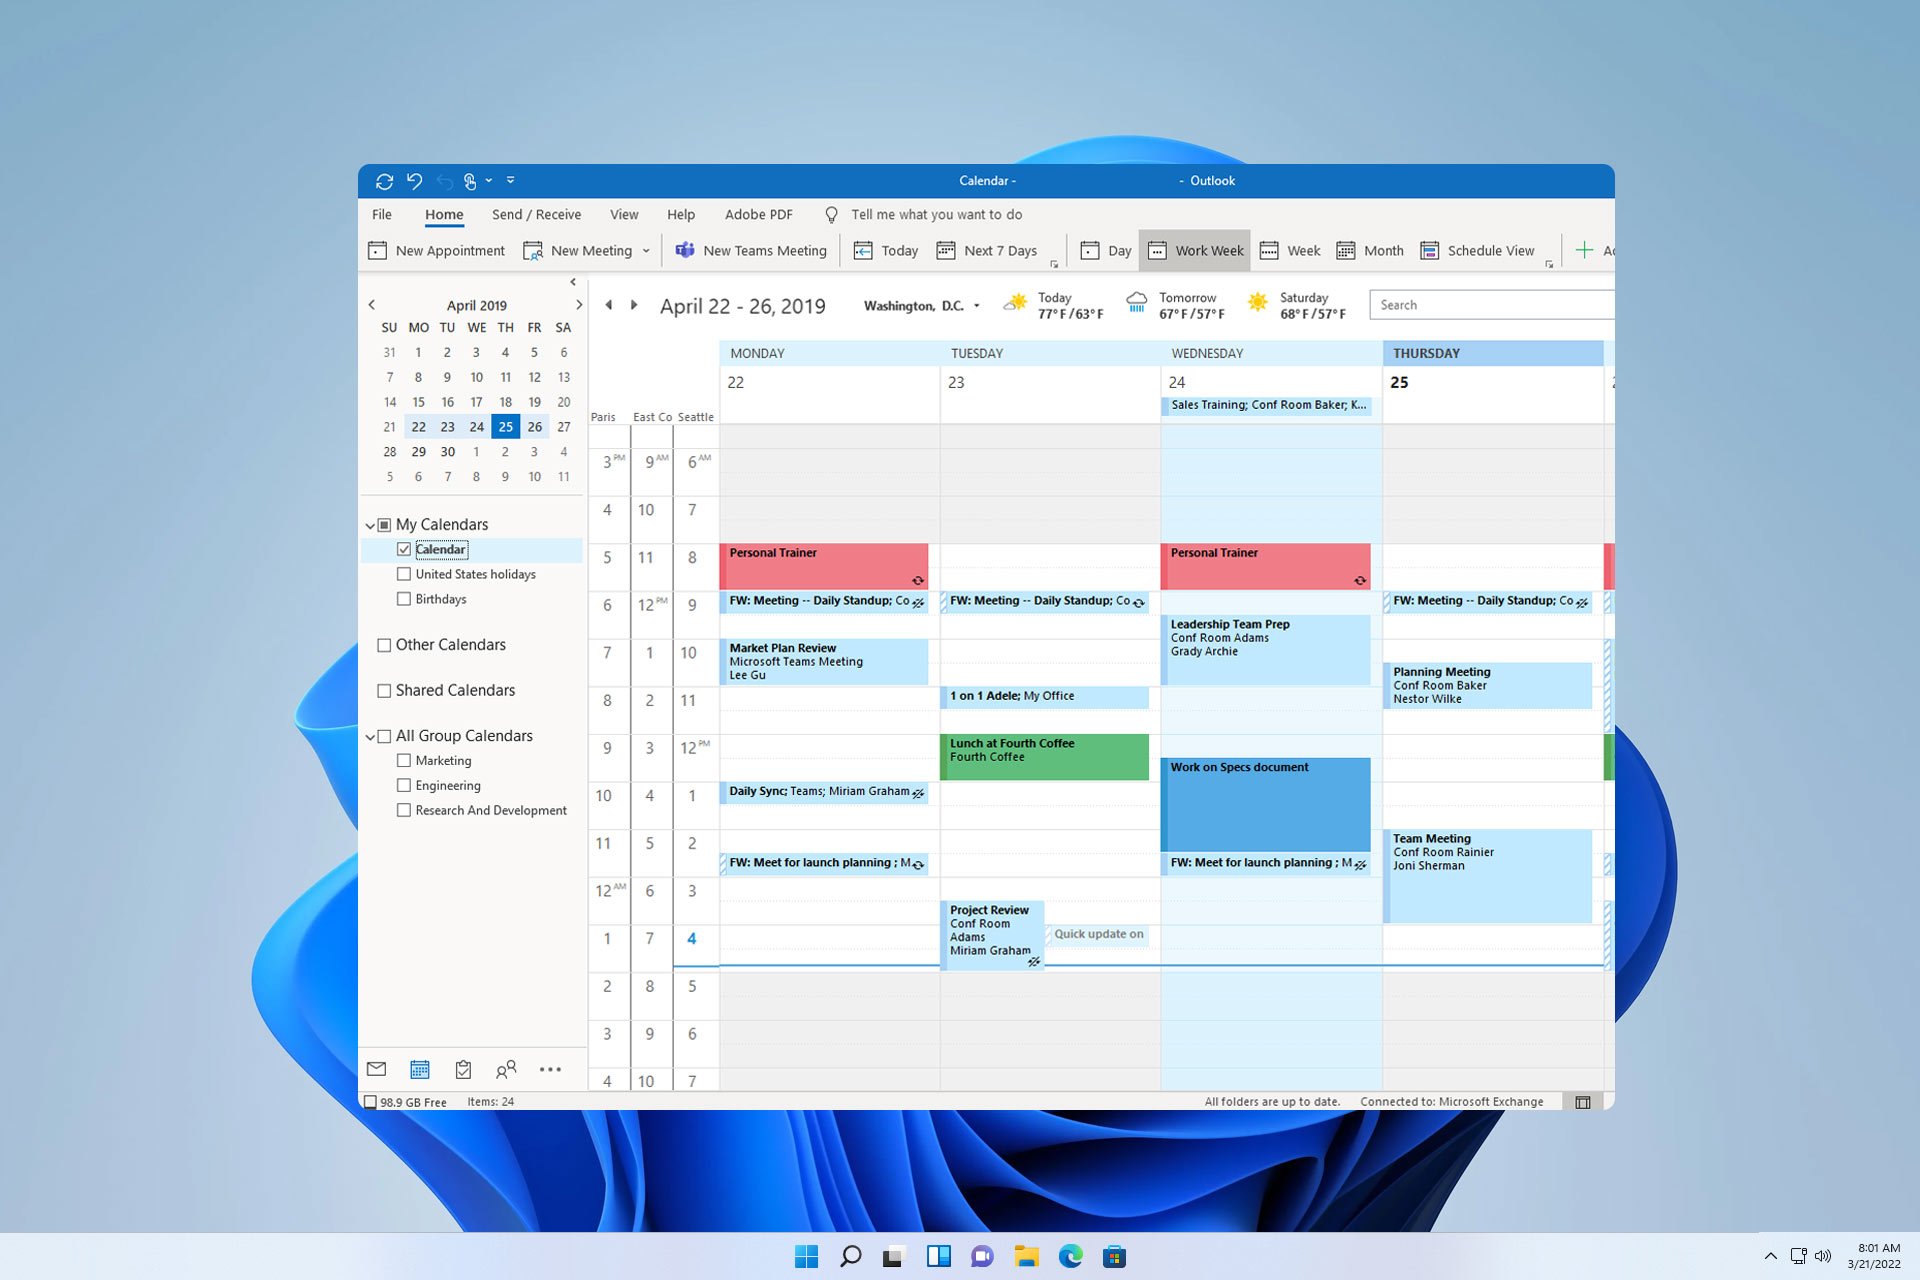Navigate to next week using forward arrow
The height and width of the screenshot is (1280, 1920).
click(633, 304)
